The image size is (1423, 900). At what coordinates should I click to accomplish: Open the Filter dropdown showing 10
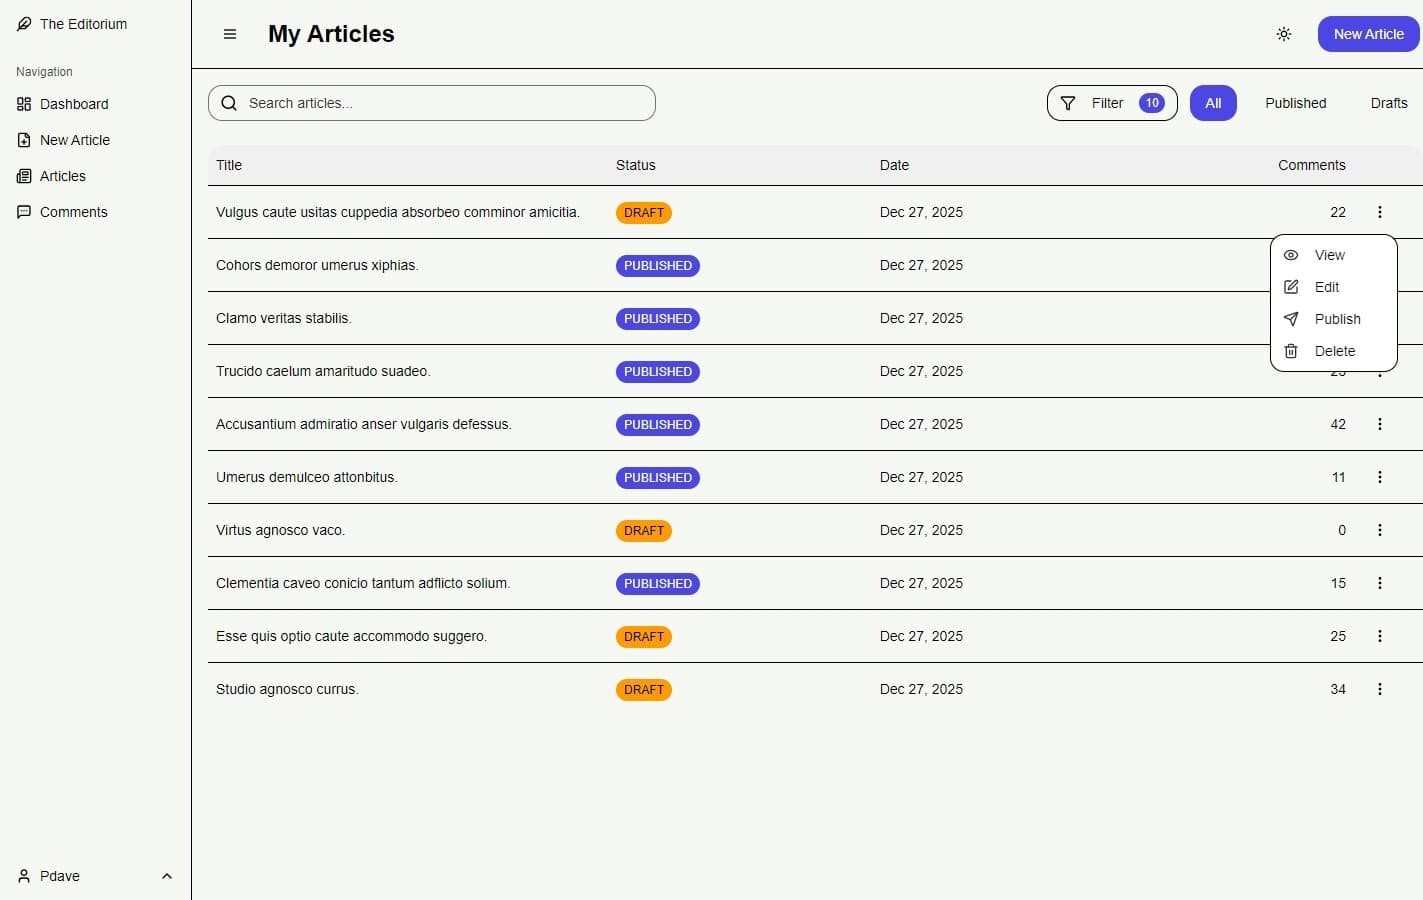point(1111,103)
